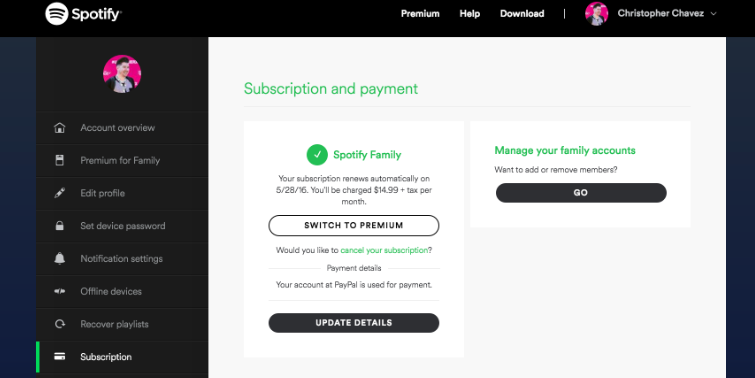Open the Premium menu item
This screenshot has width=755, height=378.
[420, 13]
